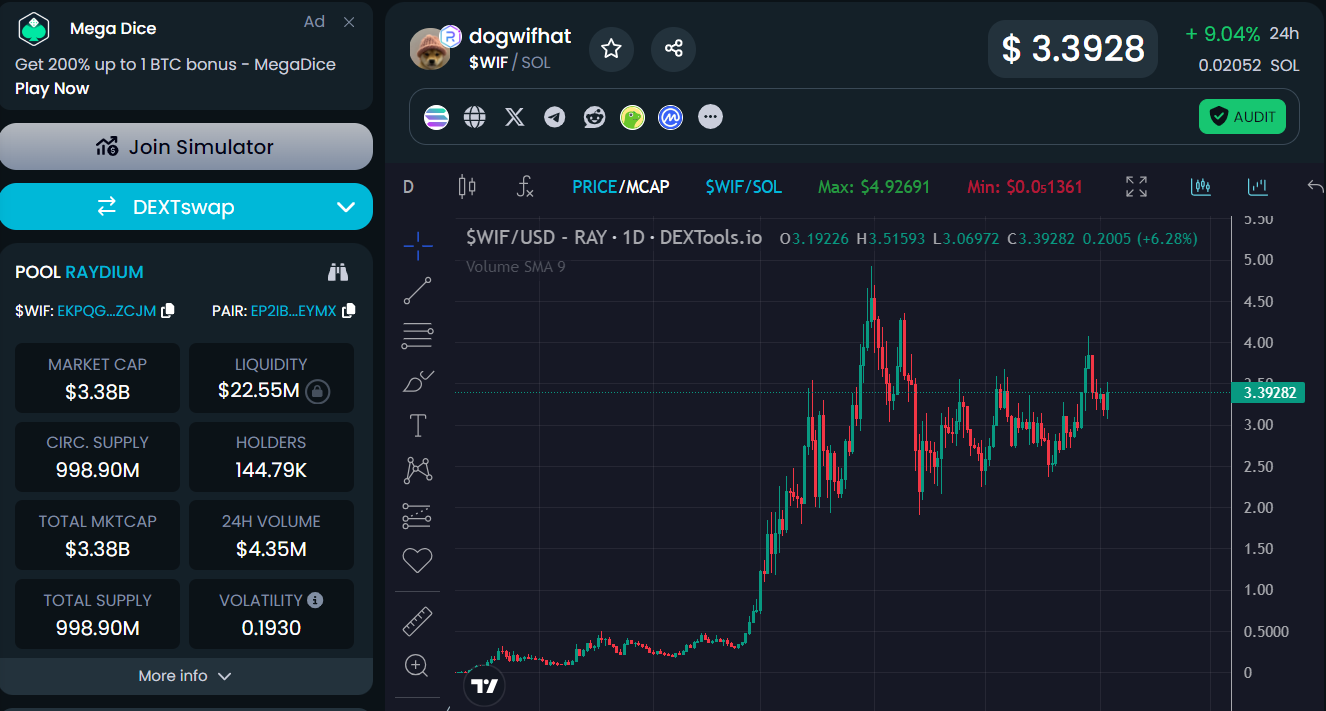Open the RAYDIUM pool link
Image resolution: width=1326 pixels, height=711 pixels.
click(x=104, y=272)
